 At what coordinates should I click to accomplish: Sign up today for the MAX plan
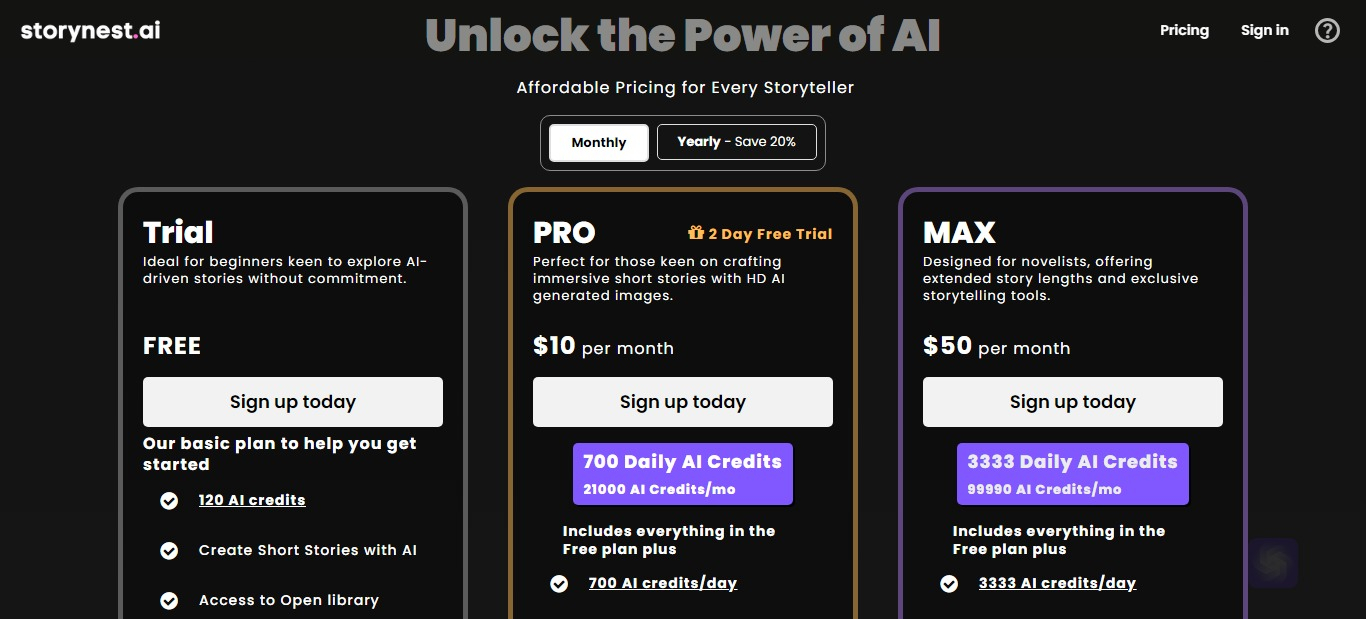click(1073, 402)
